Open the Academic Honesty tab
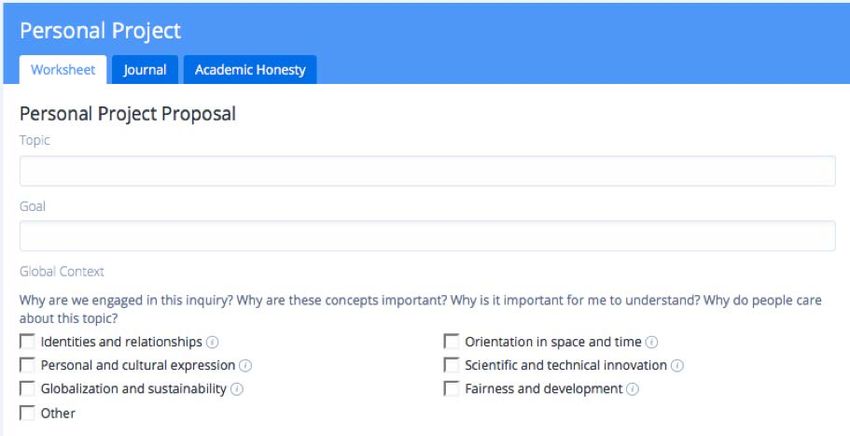This screenshot has height=436, width=850. pos(250,70)
